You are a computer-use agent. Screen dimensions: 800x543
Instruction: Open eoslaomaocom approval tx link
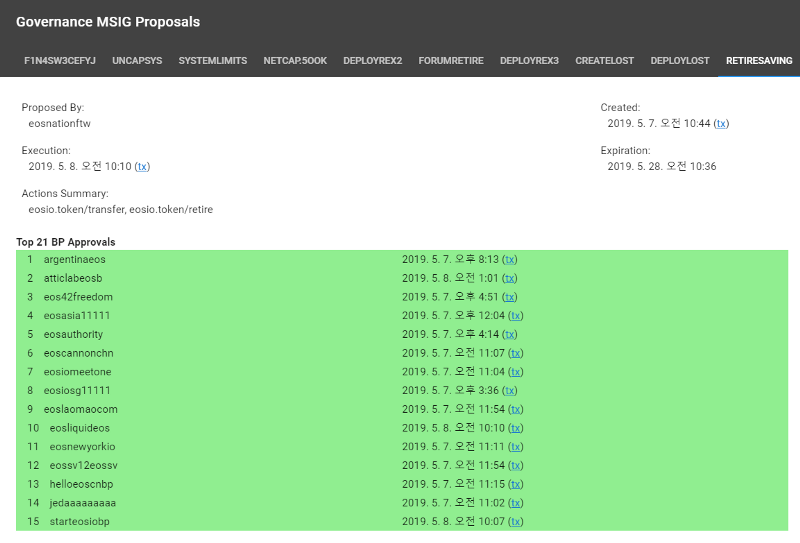tap(515, 409)
